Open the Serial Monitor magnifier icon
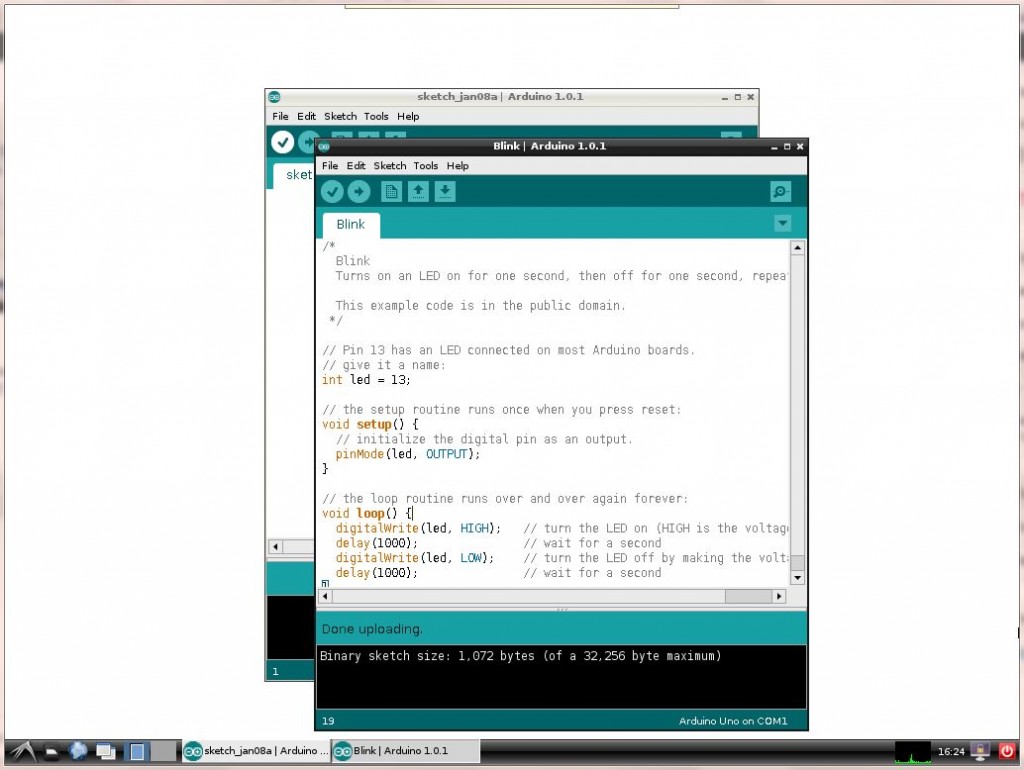 point(780,191)
